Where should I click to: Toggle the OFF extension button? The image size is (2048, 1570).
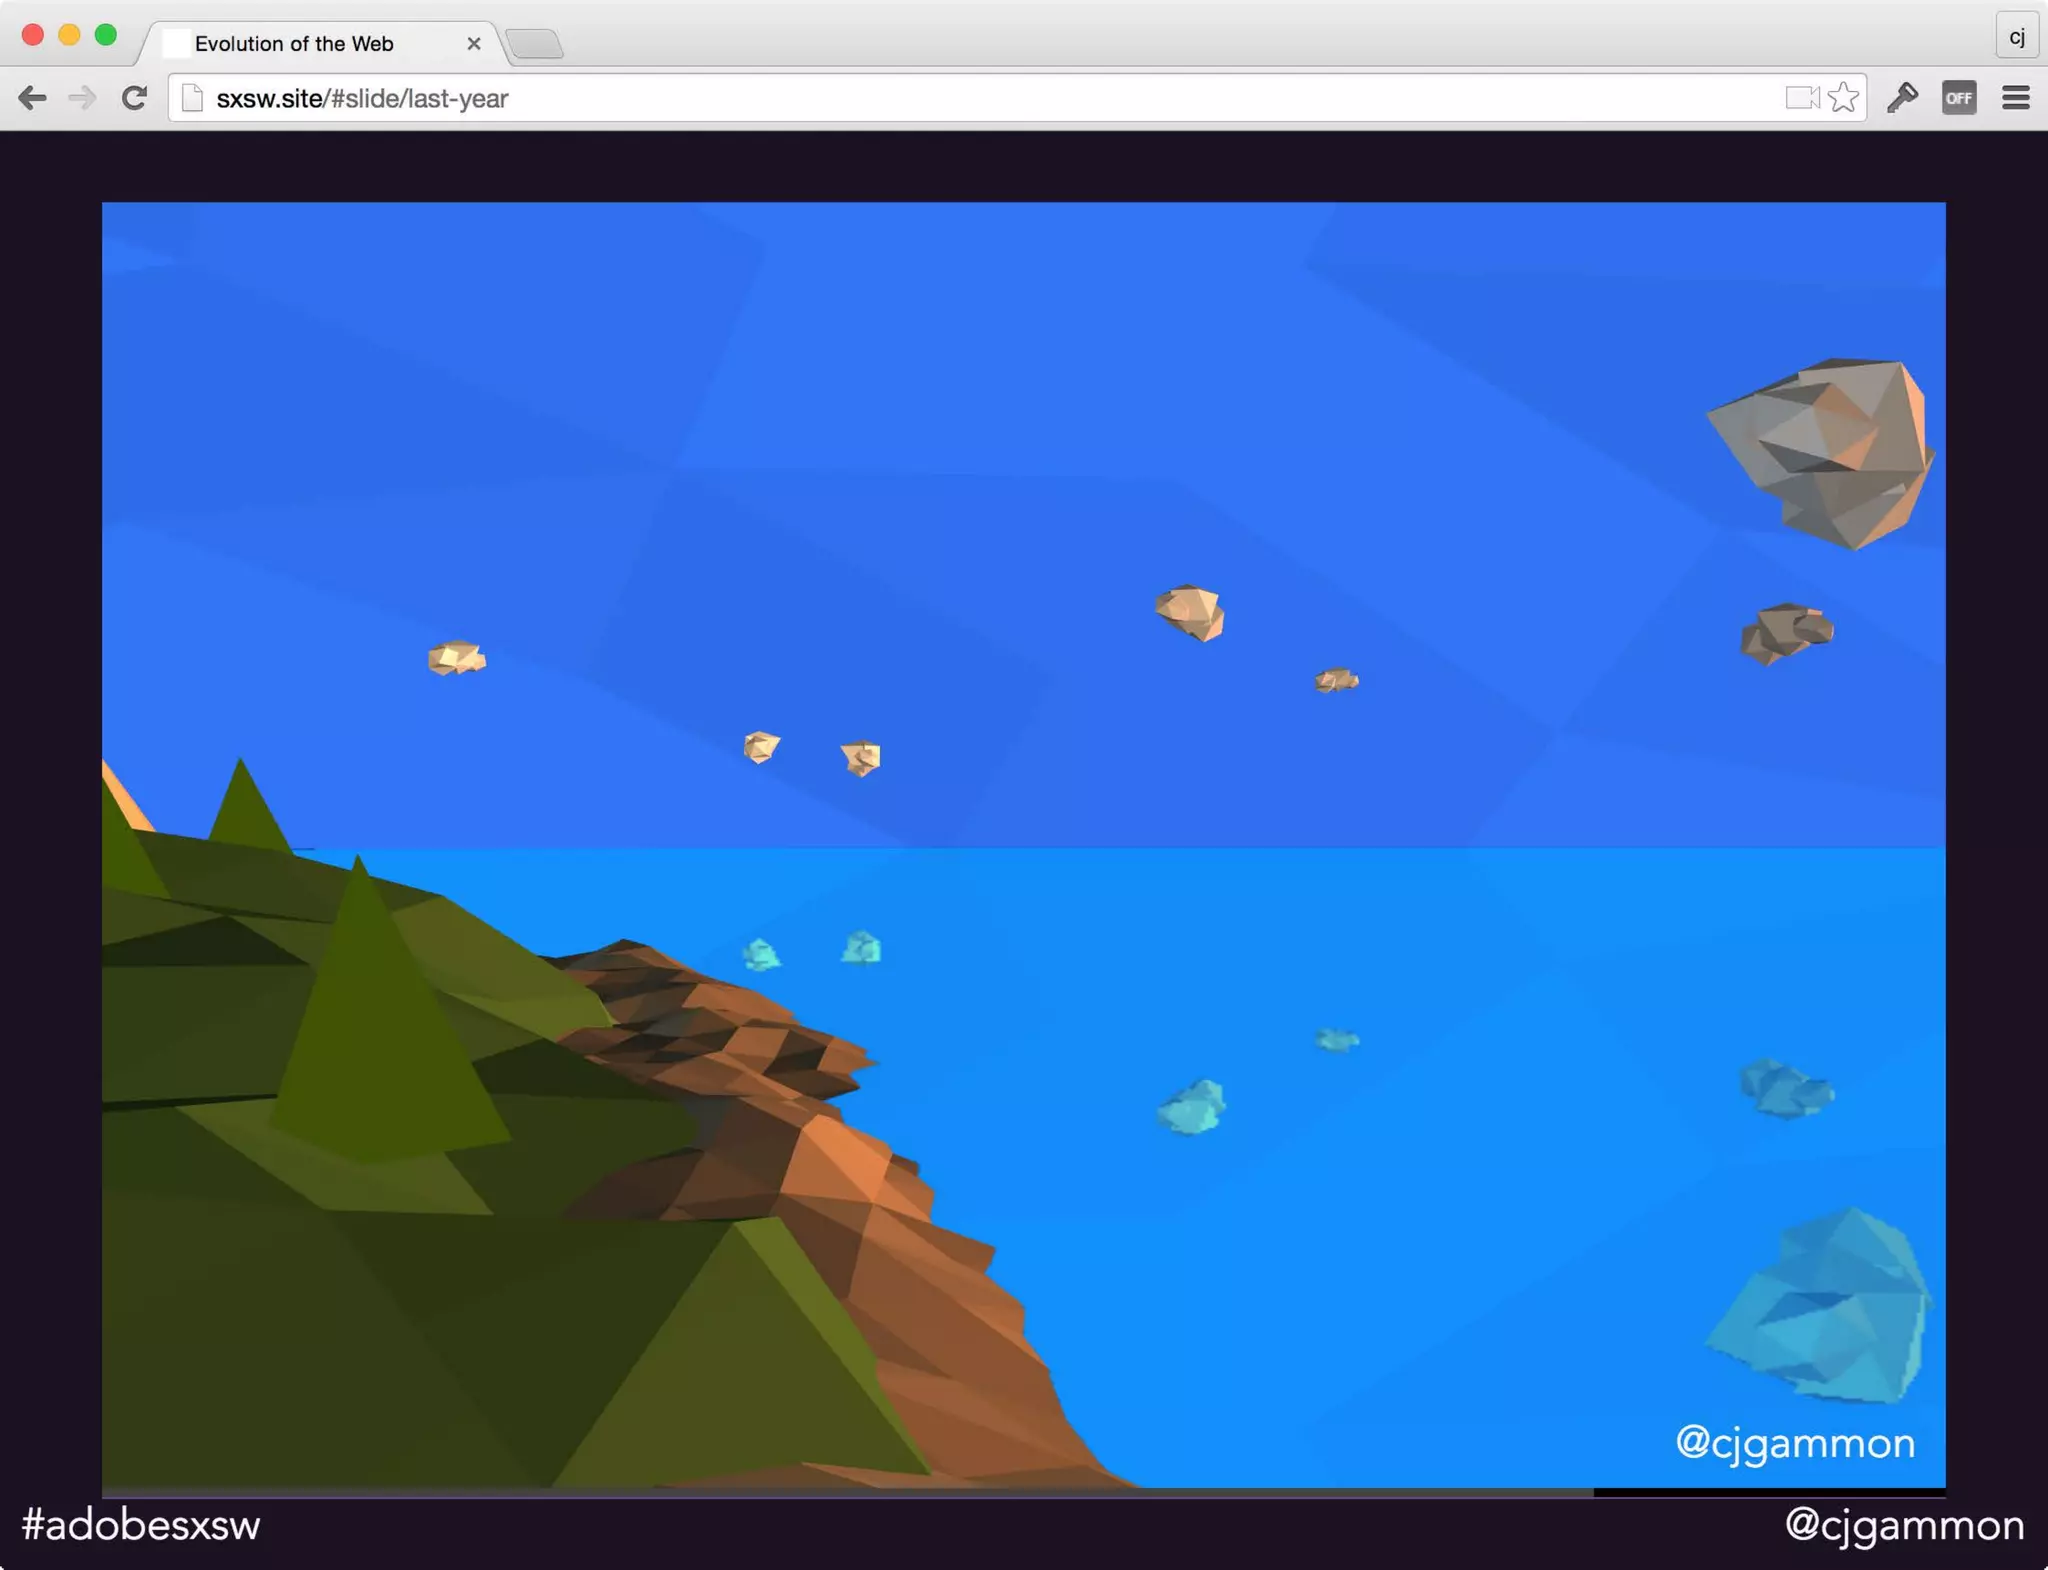point(1958,98)
